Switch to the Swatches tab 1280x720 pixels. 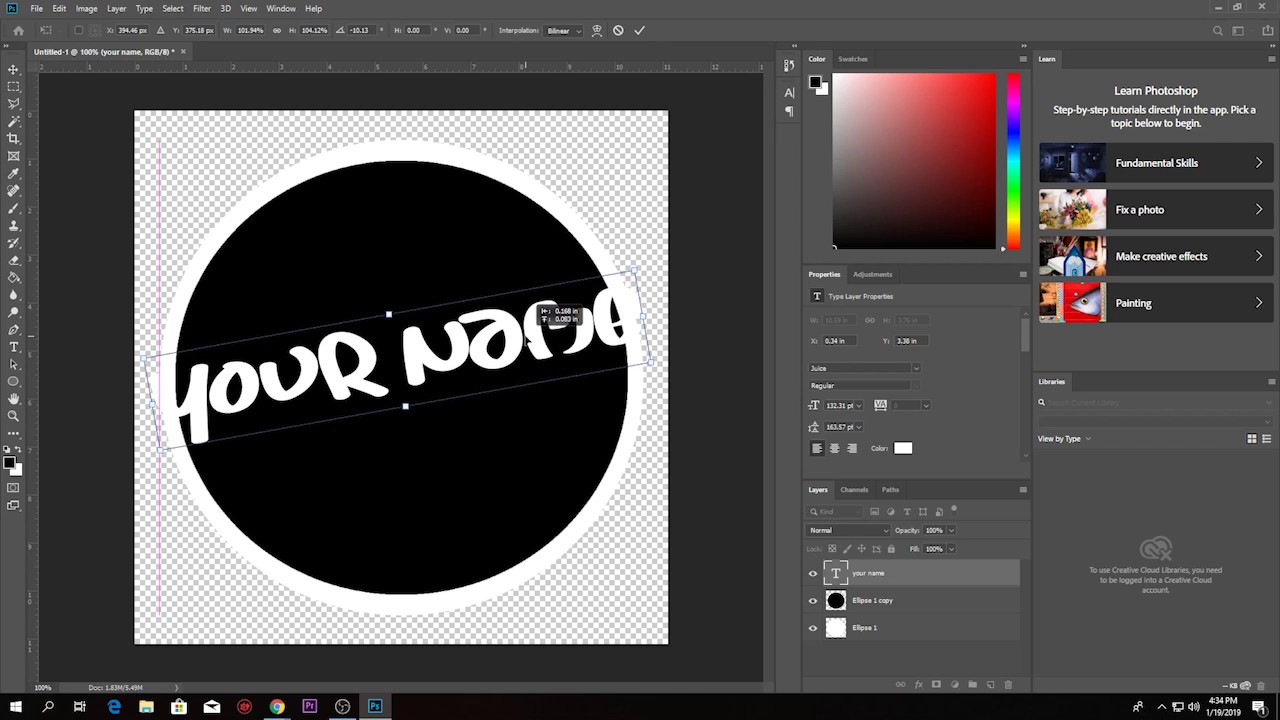(x=853, y=59)
